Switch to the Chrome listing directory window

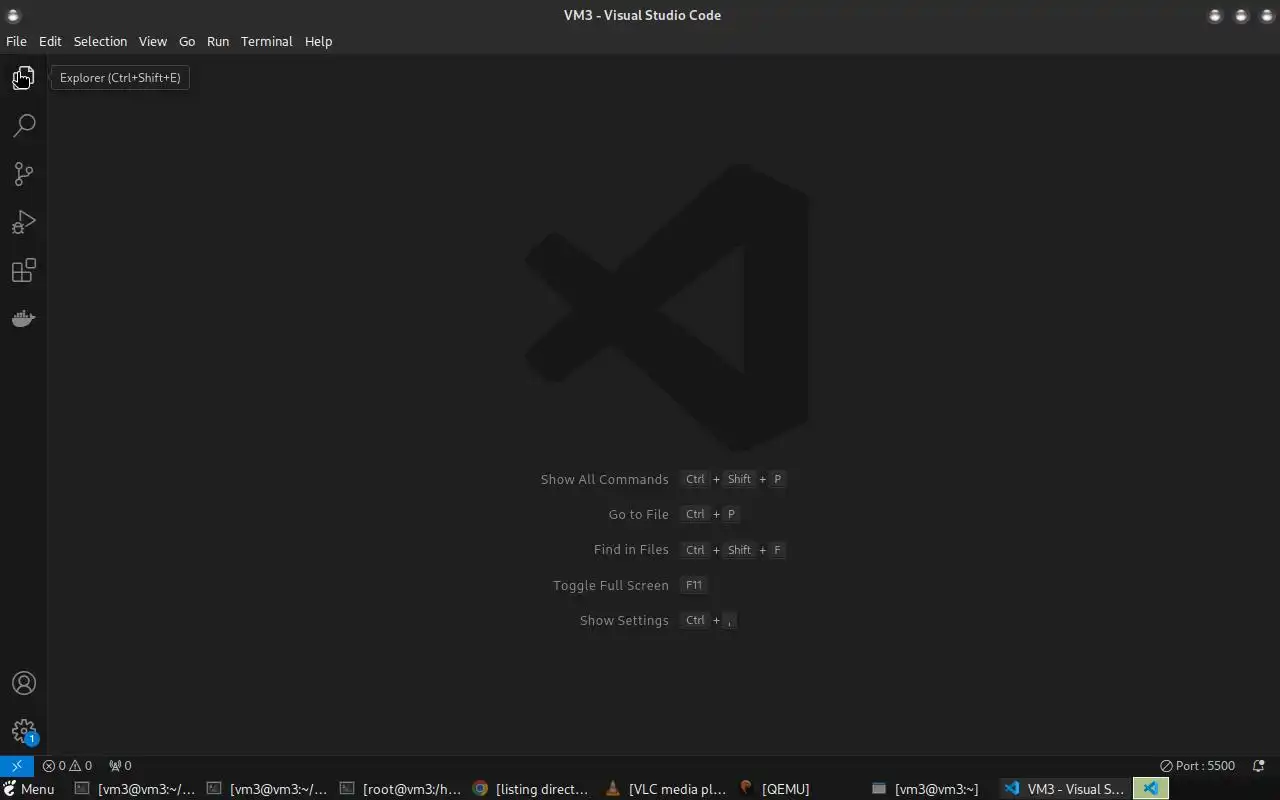(532, 789)
